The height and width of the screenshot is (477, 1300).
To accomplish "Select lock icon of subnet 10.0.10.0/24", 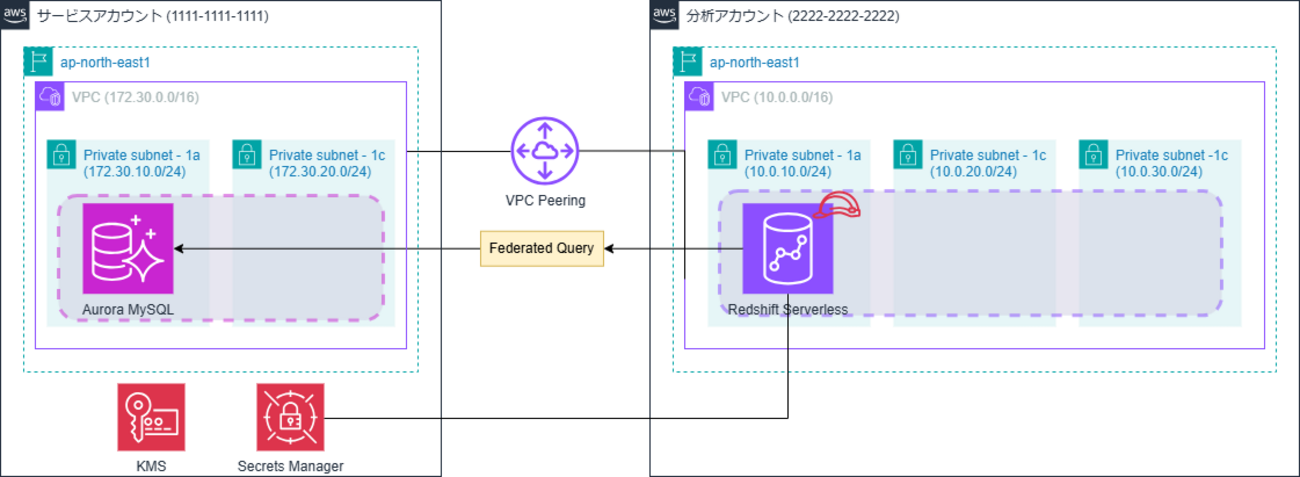I will coord(722,154).
